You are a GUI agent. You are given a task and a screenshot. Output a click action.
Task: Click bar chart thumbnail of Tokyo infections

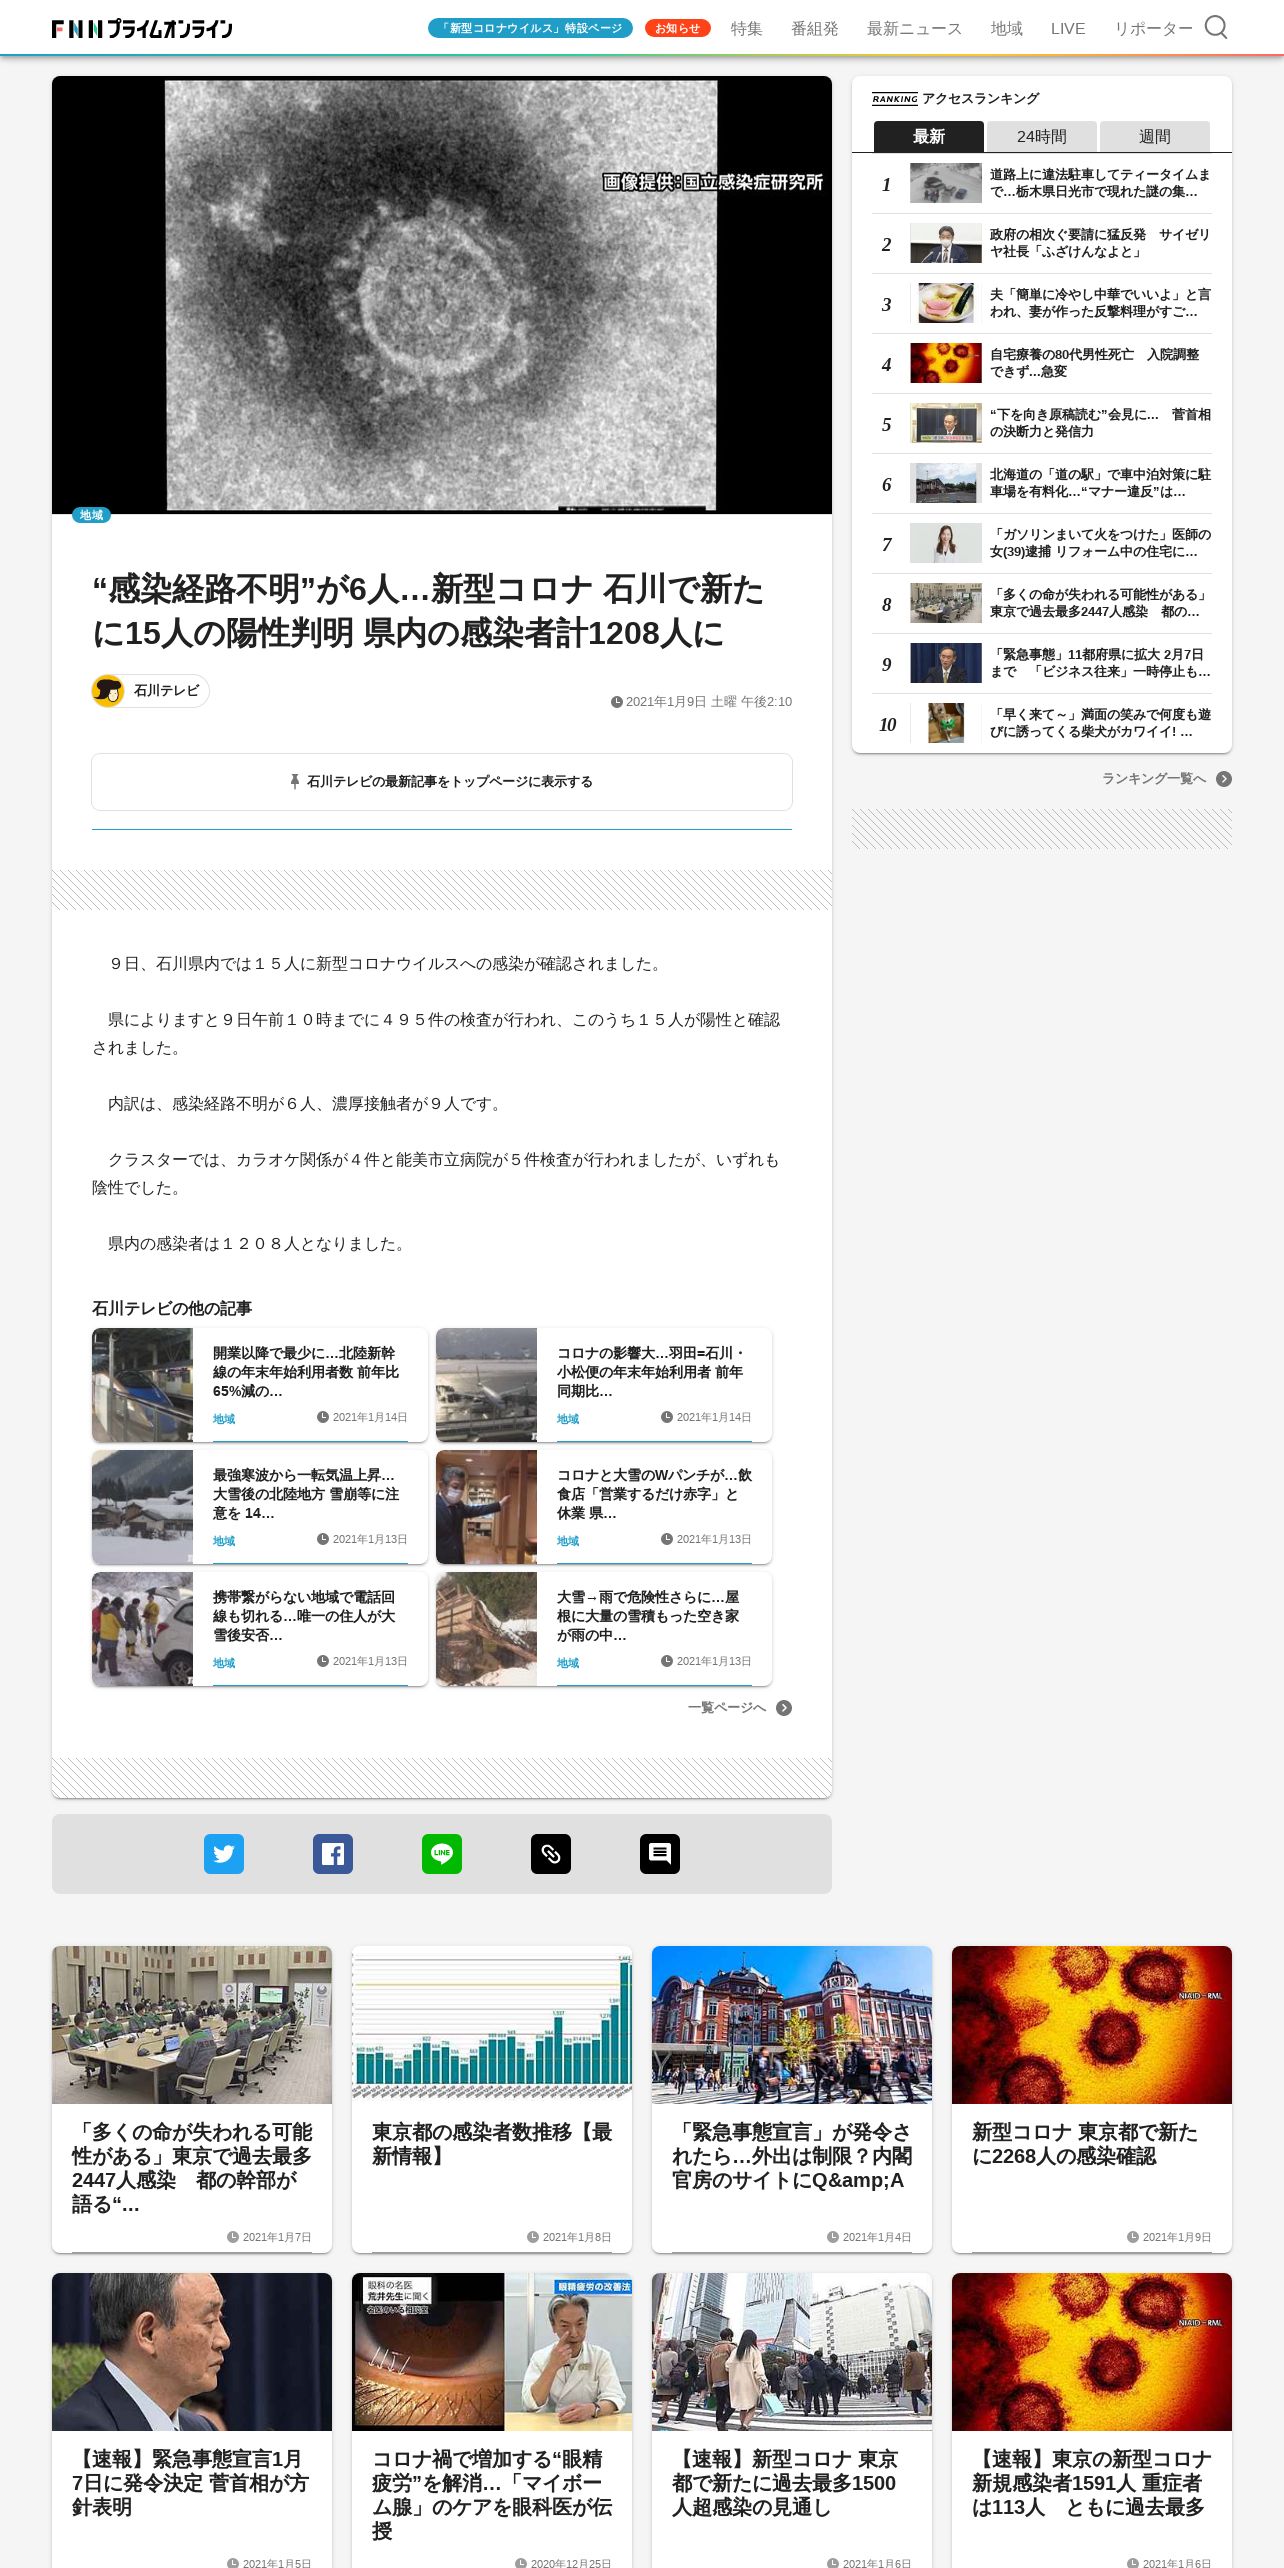click(492, 2025)
